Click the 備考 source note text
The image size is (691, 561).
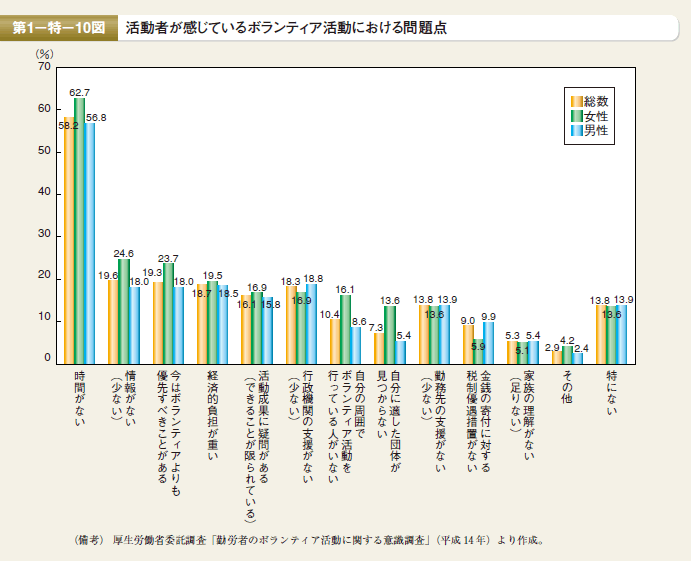pyautogui.click(x=309, y=540)
